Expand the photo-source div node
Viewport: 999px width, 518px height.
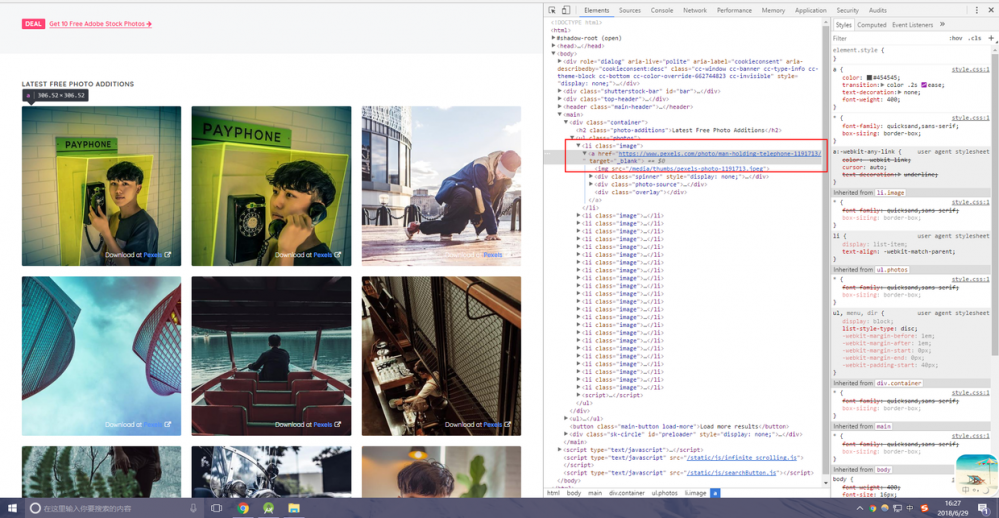[x=591, y=184]
